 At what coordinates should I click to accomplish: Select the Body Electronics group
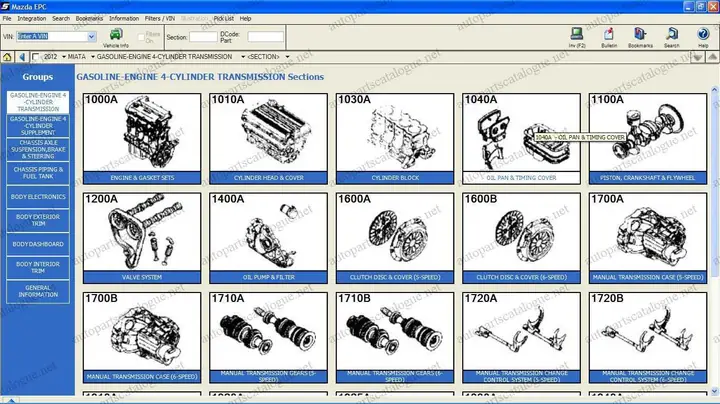[x=38, y=197]
